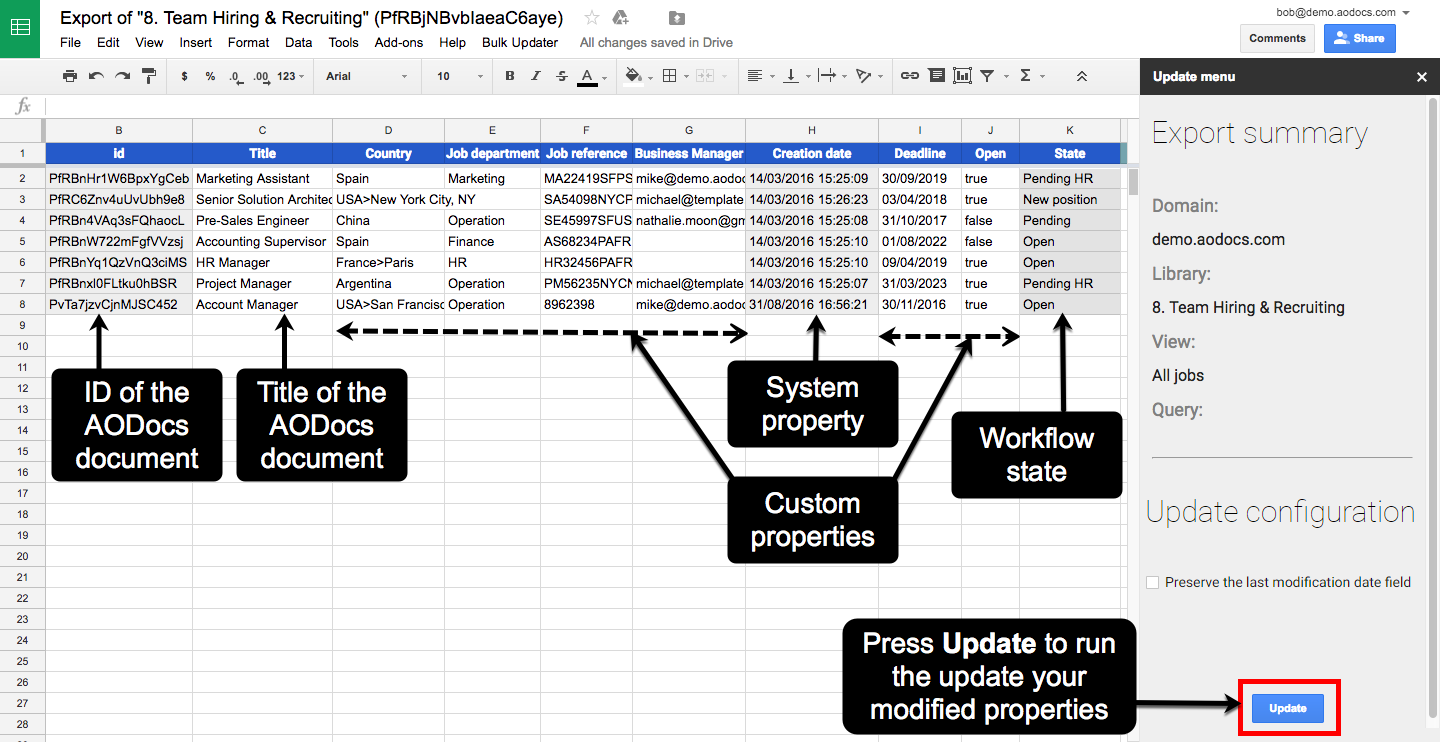Screen dimensions: 1440x742
Task: Open the View menu
Action: [x=149, y=42]
